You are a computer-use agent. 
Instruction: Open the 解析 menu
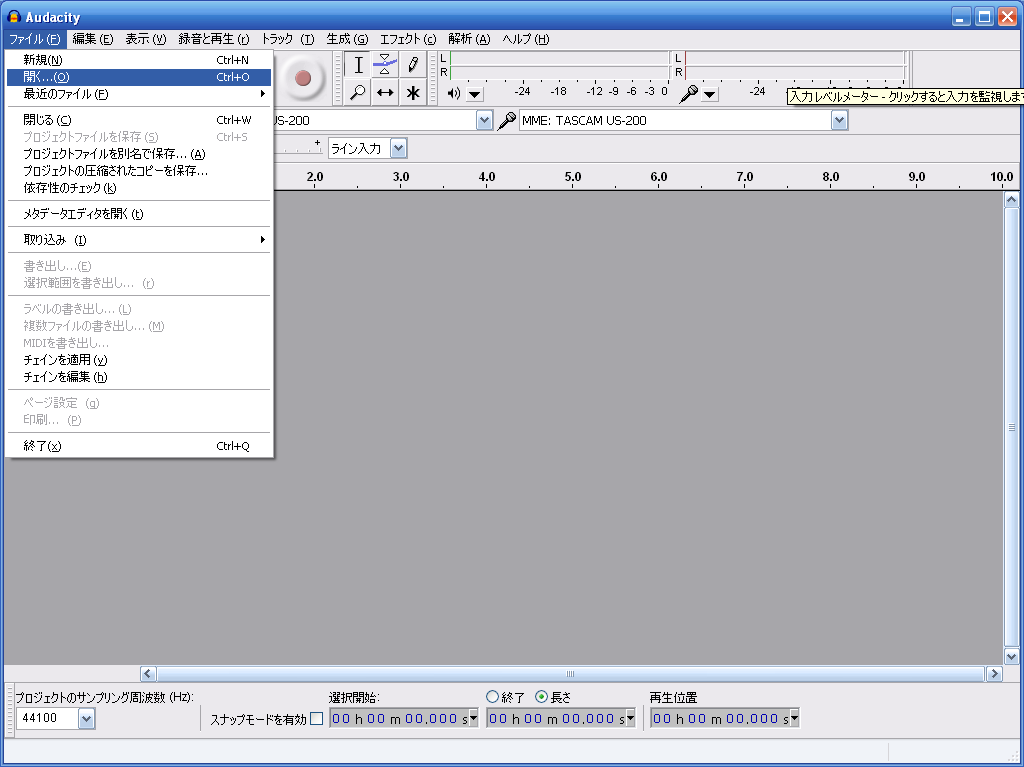point(469,39)
